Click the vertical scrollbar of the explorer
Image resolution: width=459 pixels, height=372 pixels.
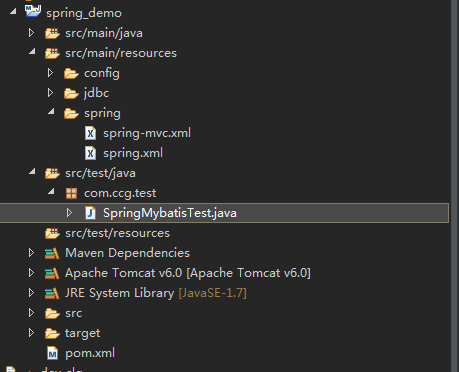click(454, 186)
